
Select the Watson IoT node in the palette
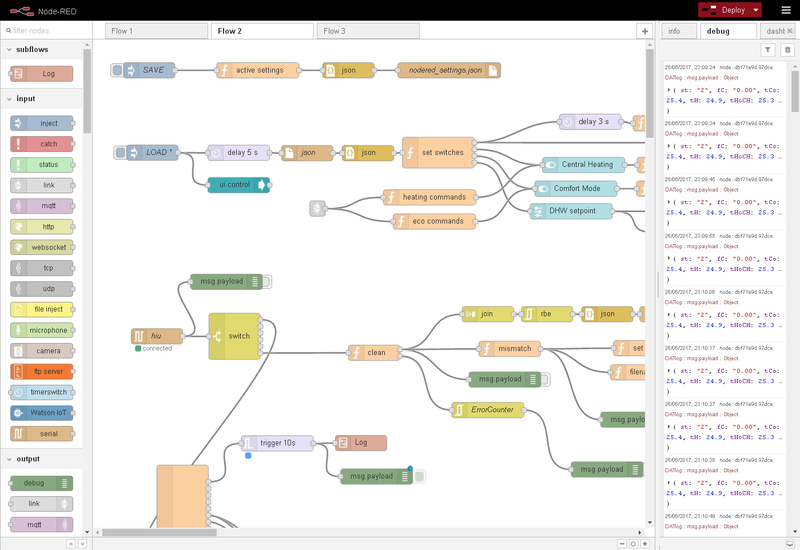click(41, 413)
